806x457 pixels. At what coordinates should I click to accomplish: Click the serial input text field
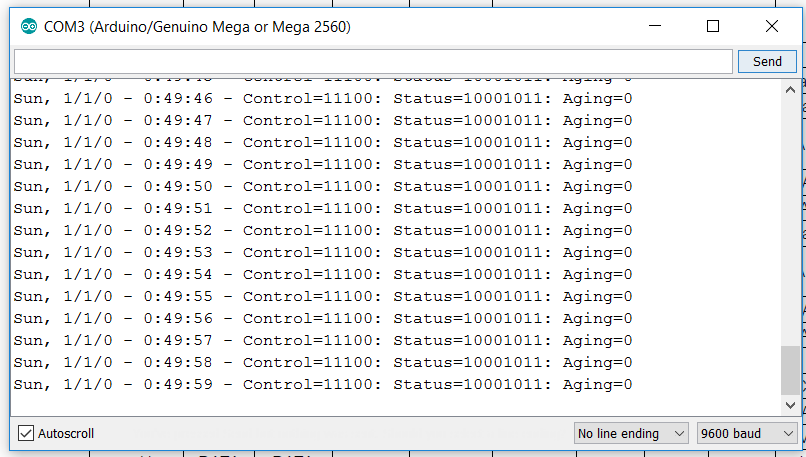pyautogui.click(x=373, y=62)
